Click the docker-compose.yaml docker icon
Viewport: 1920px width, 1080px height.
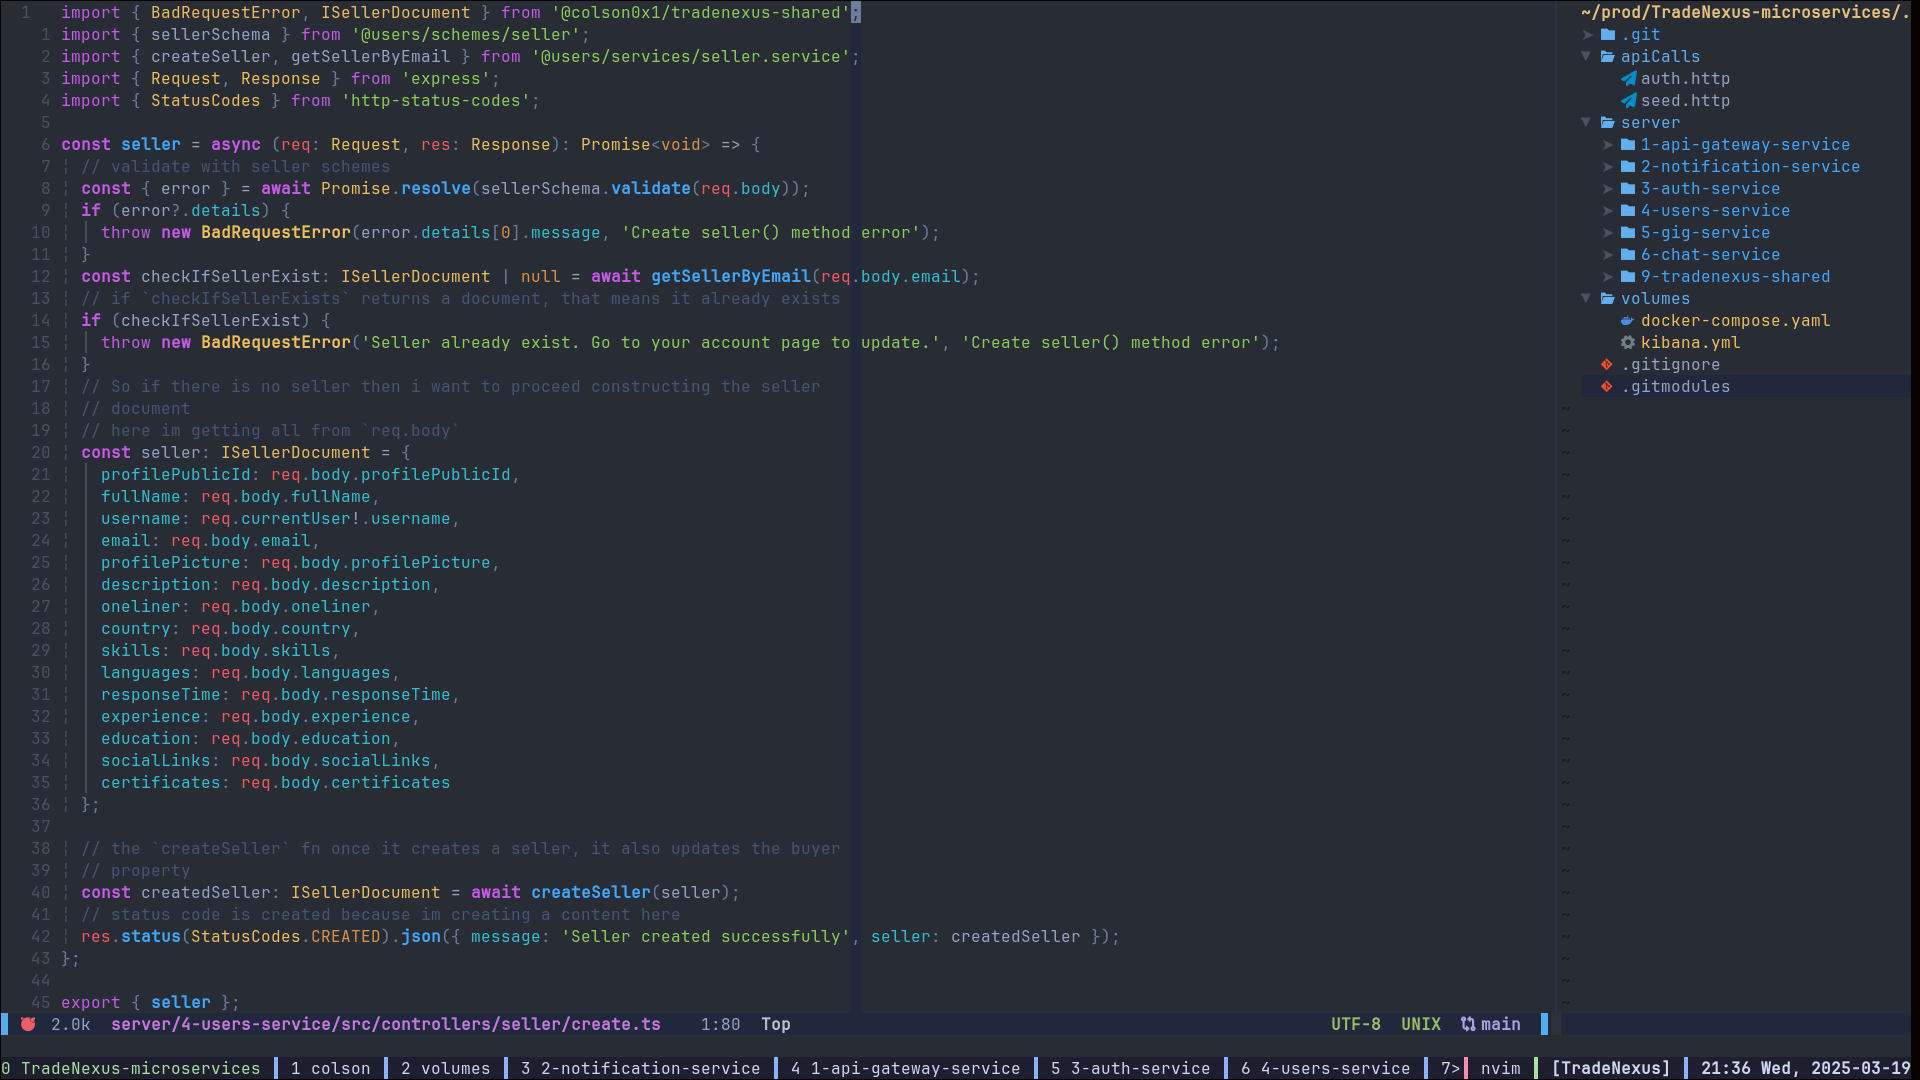click(x=1628, y=321)
